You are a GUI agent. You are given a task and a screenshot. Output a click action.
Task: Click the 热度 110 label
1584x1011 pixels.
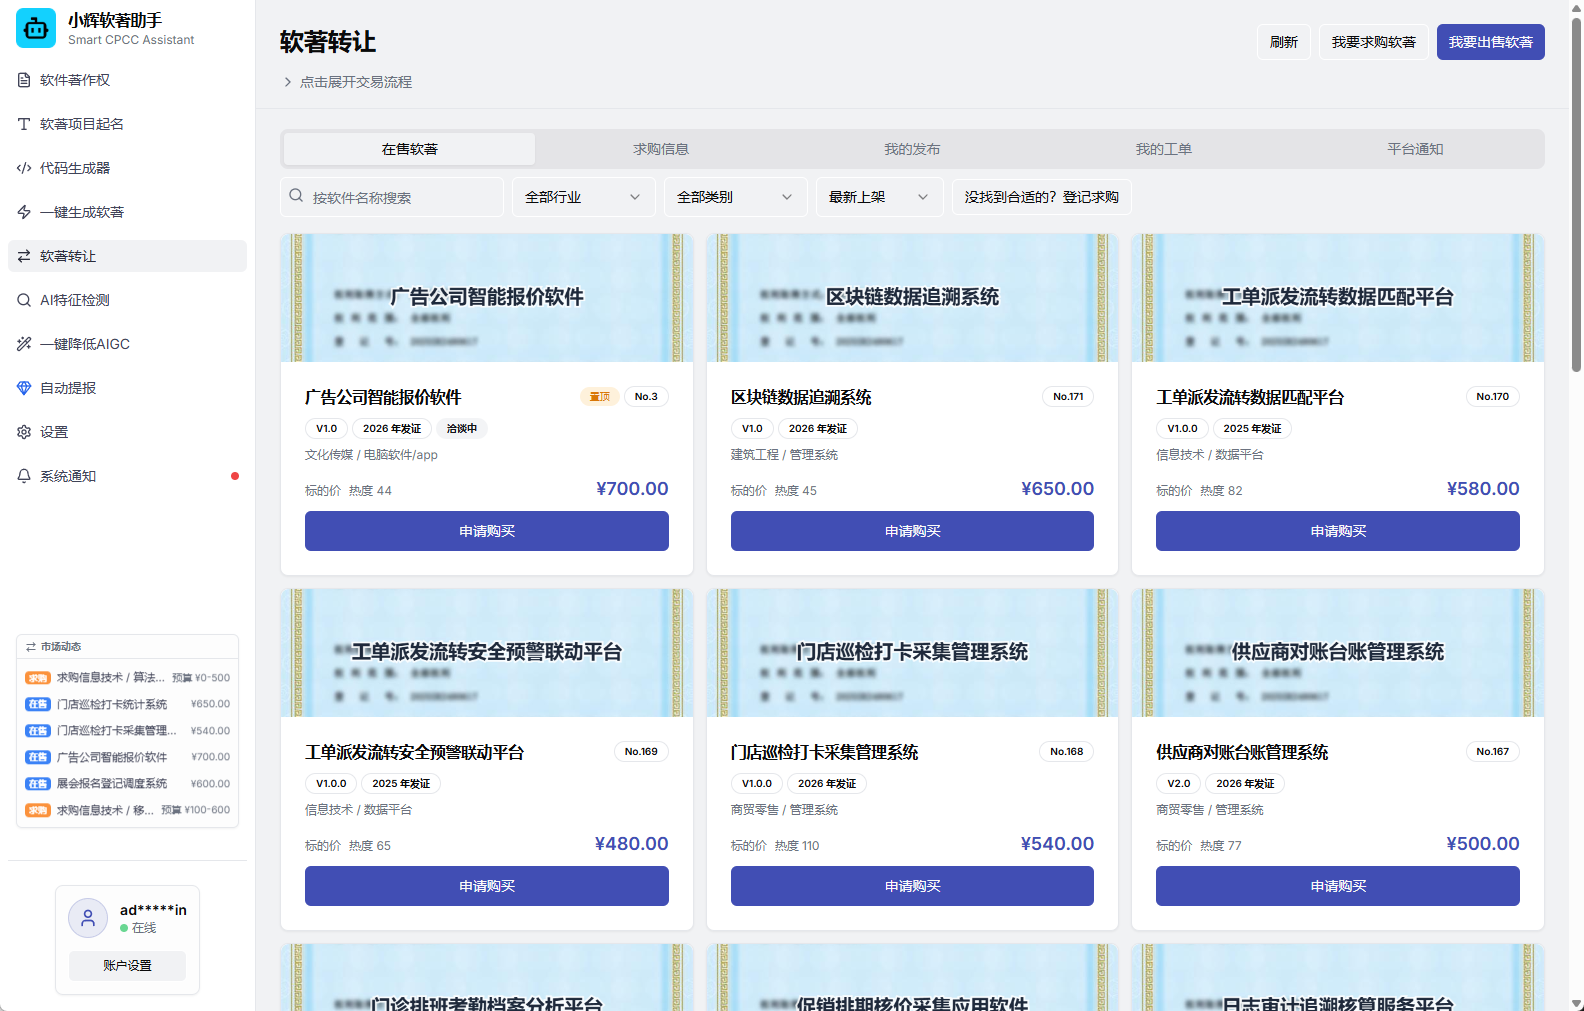[x=797, y=846]
